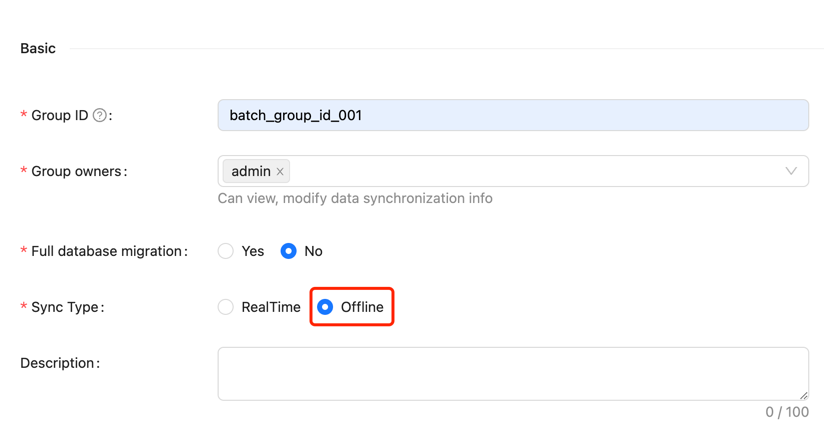Click the Group ID help question-mark icon
The image size is (824, 422).
point(100,116)
